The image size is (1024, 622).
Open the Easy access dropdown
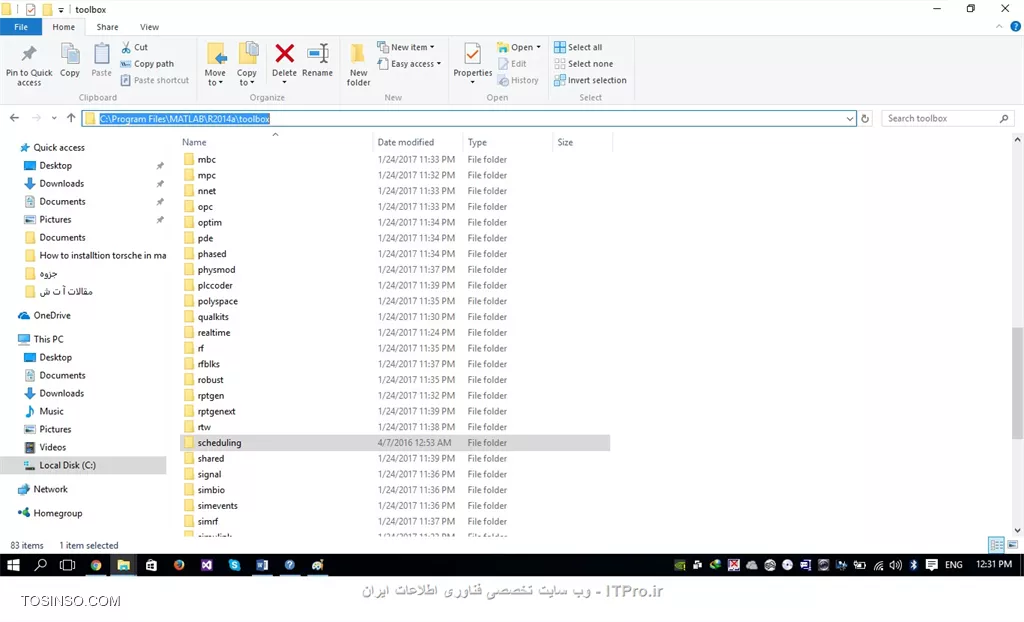click(409, 63)
